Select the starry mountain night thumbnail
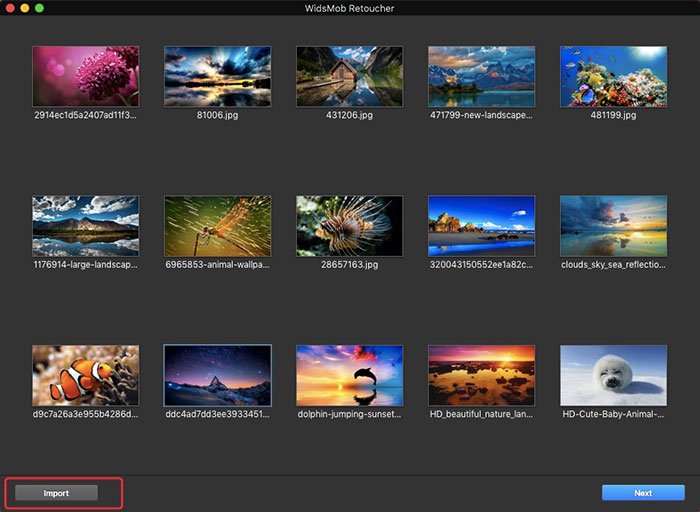 [217, 375]
